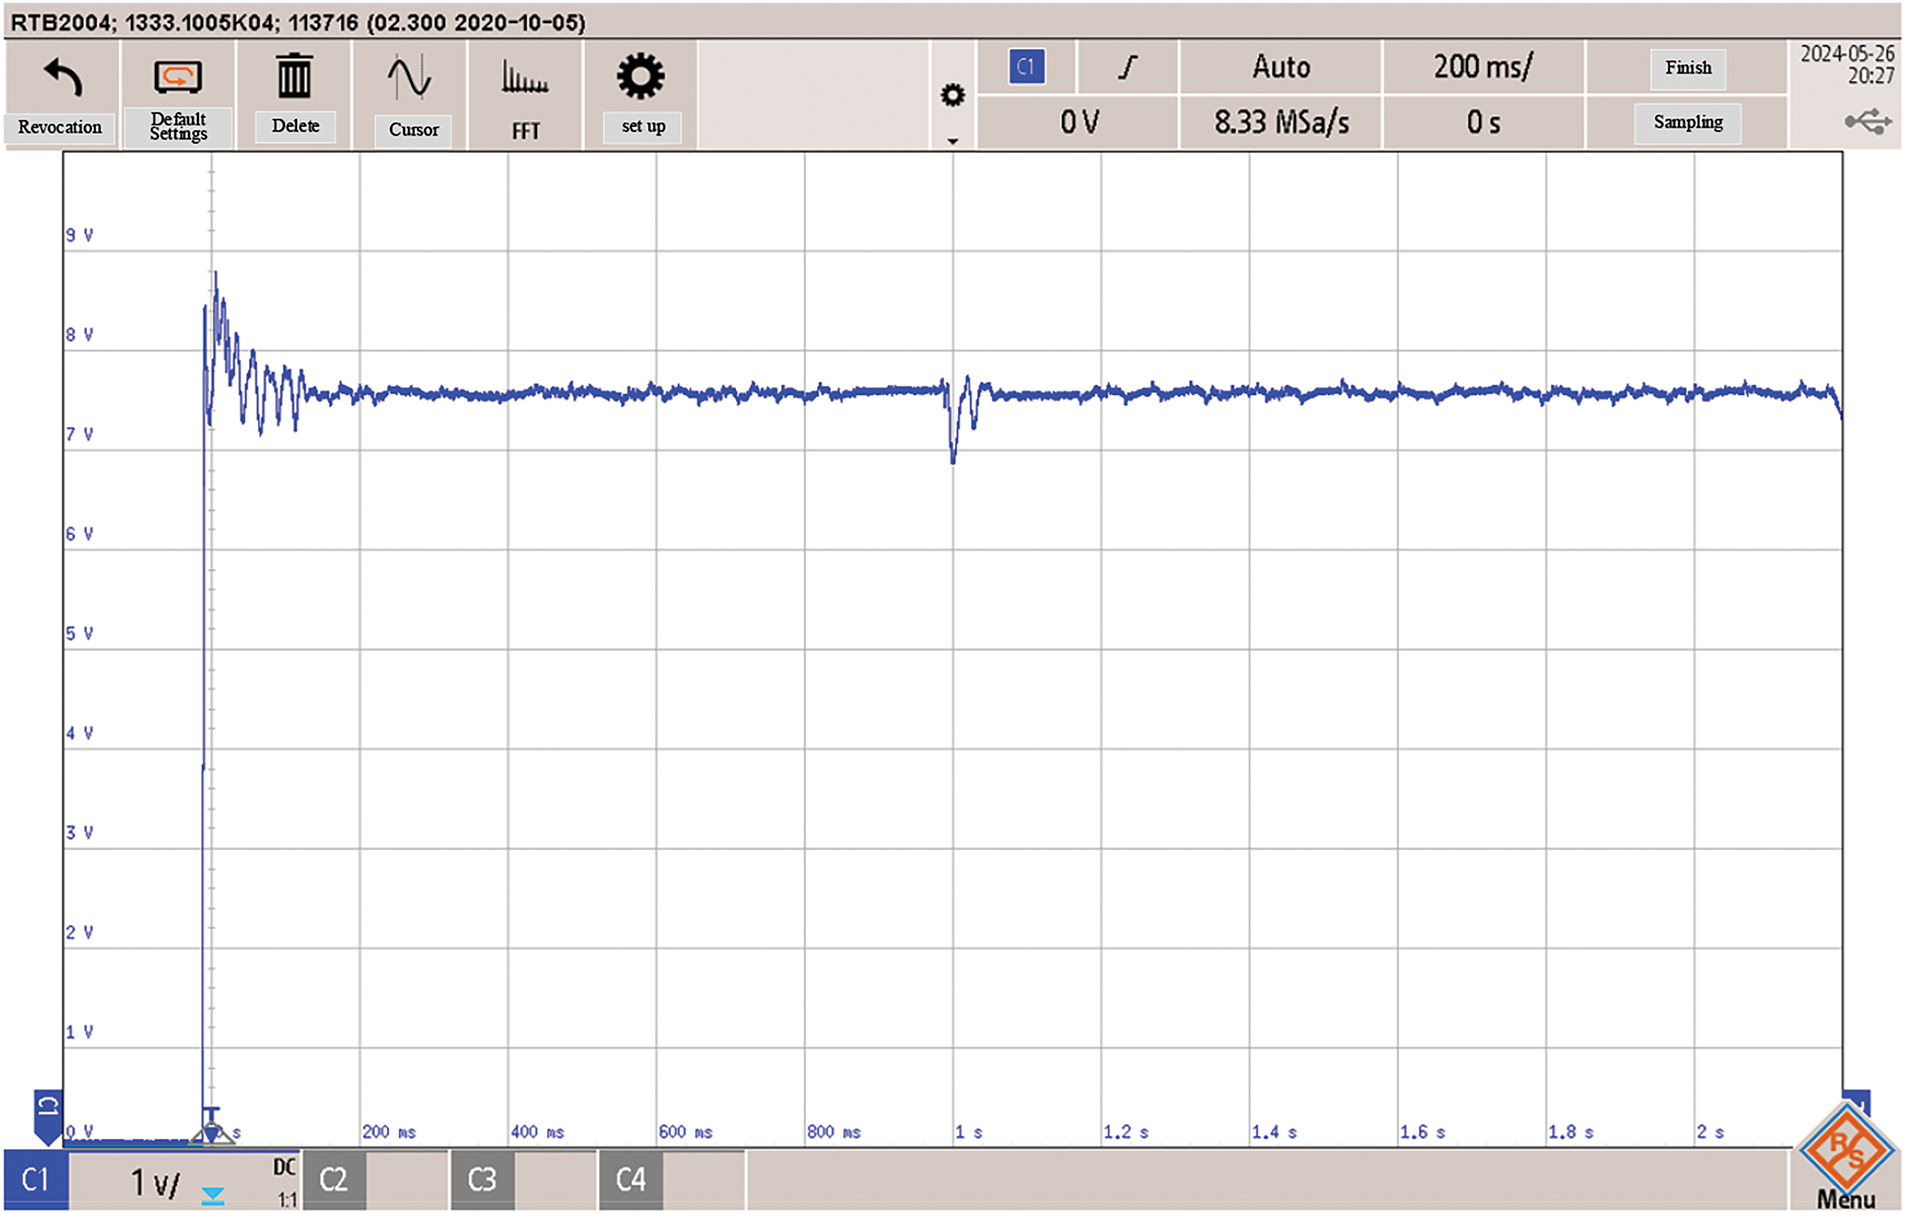This screenshot has height=1214, width=1905.
Task: Turn on channel C4
Action: tap(630, 1180)
